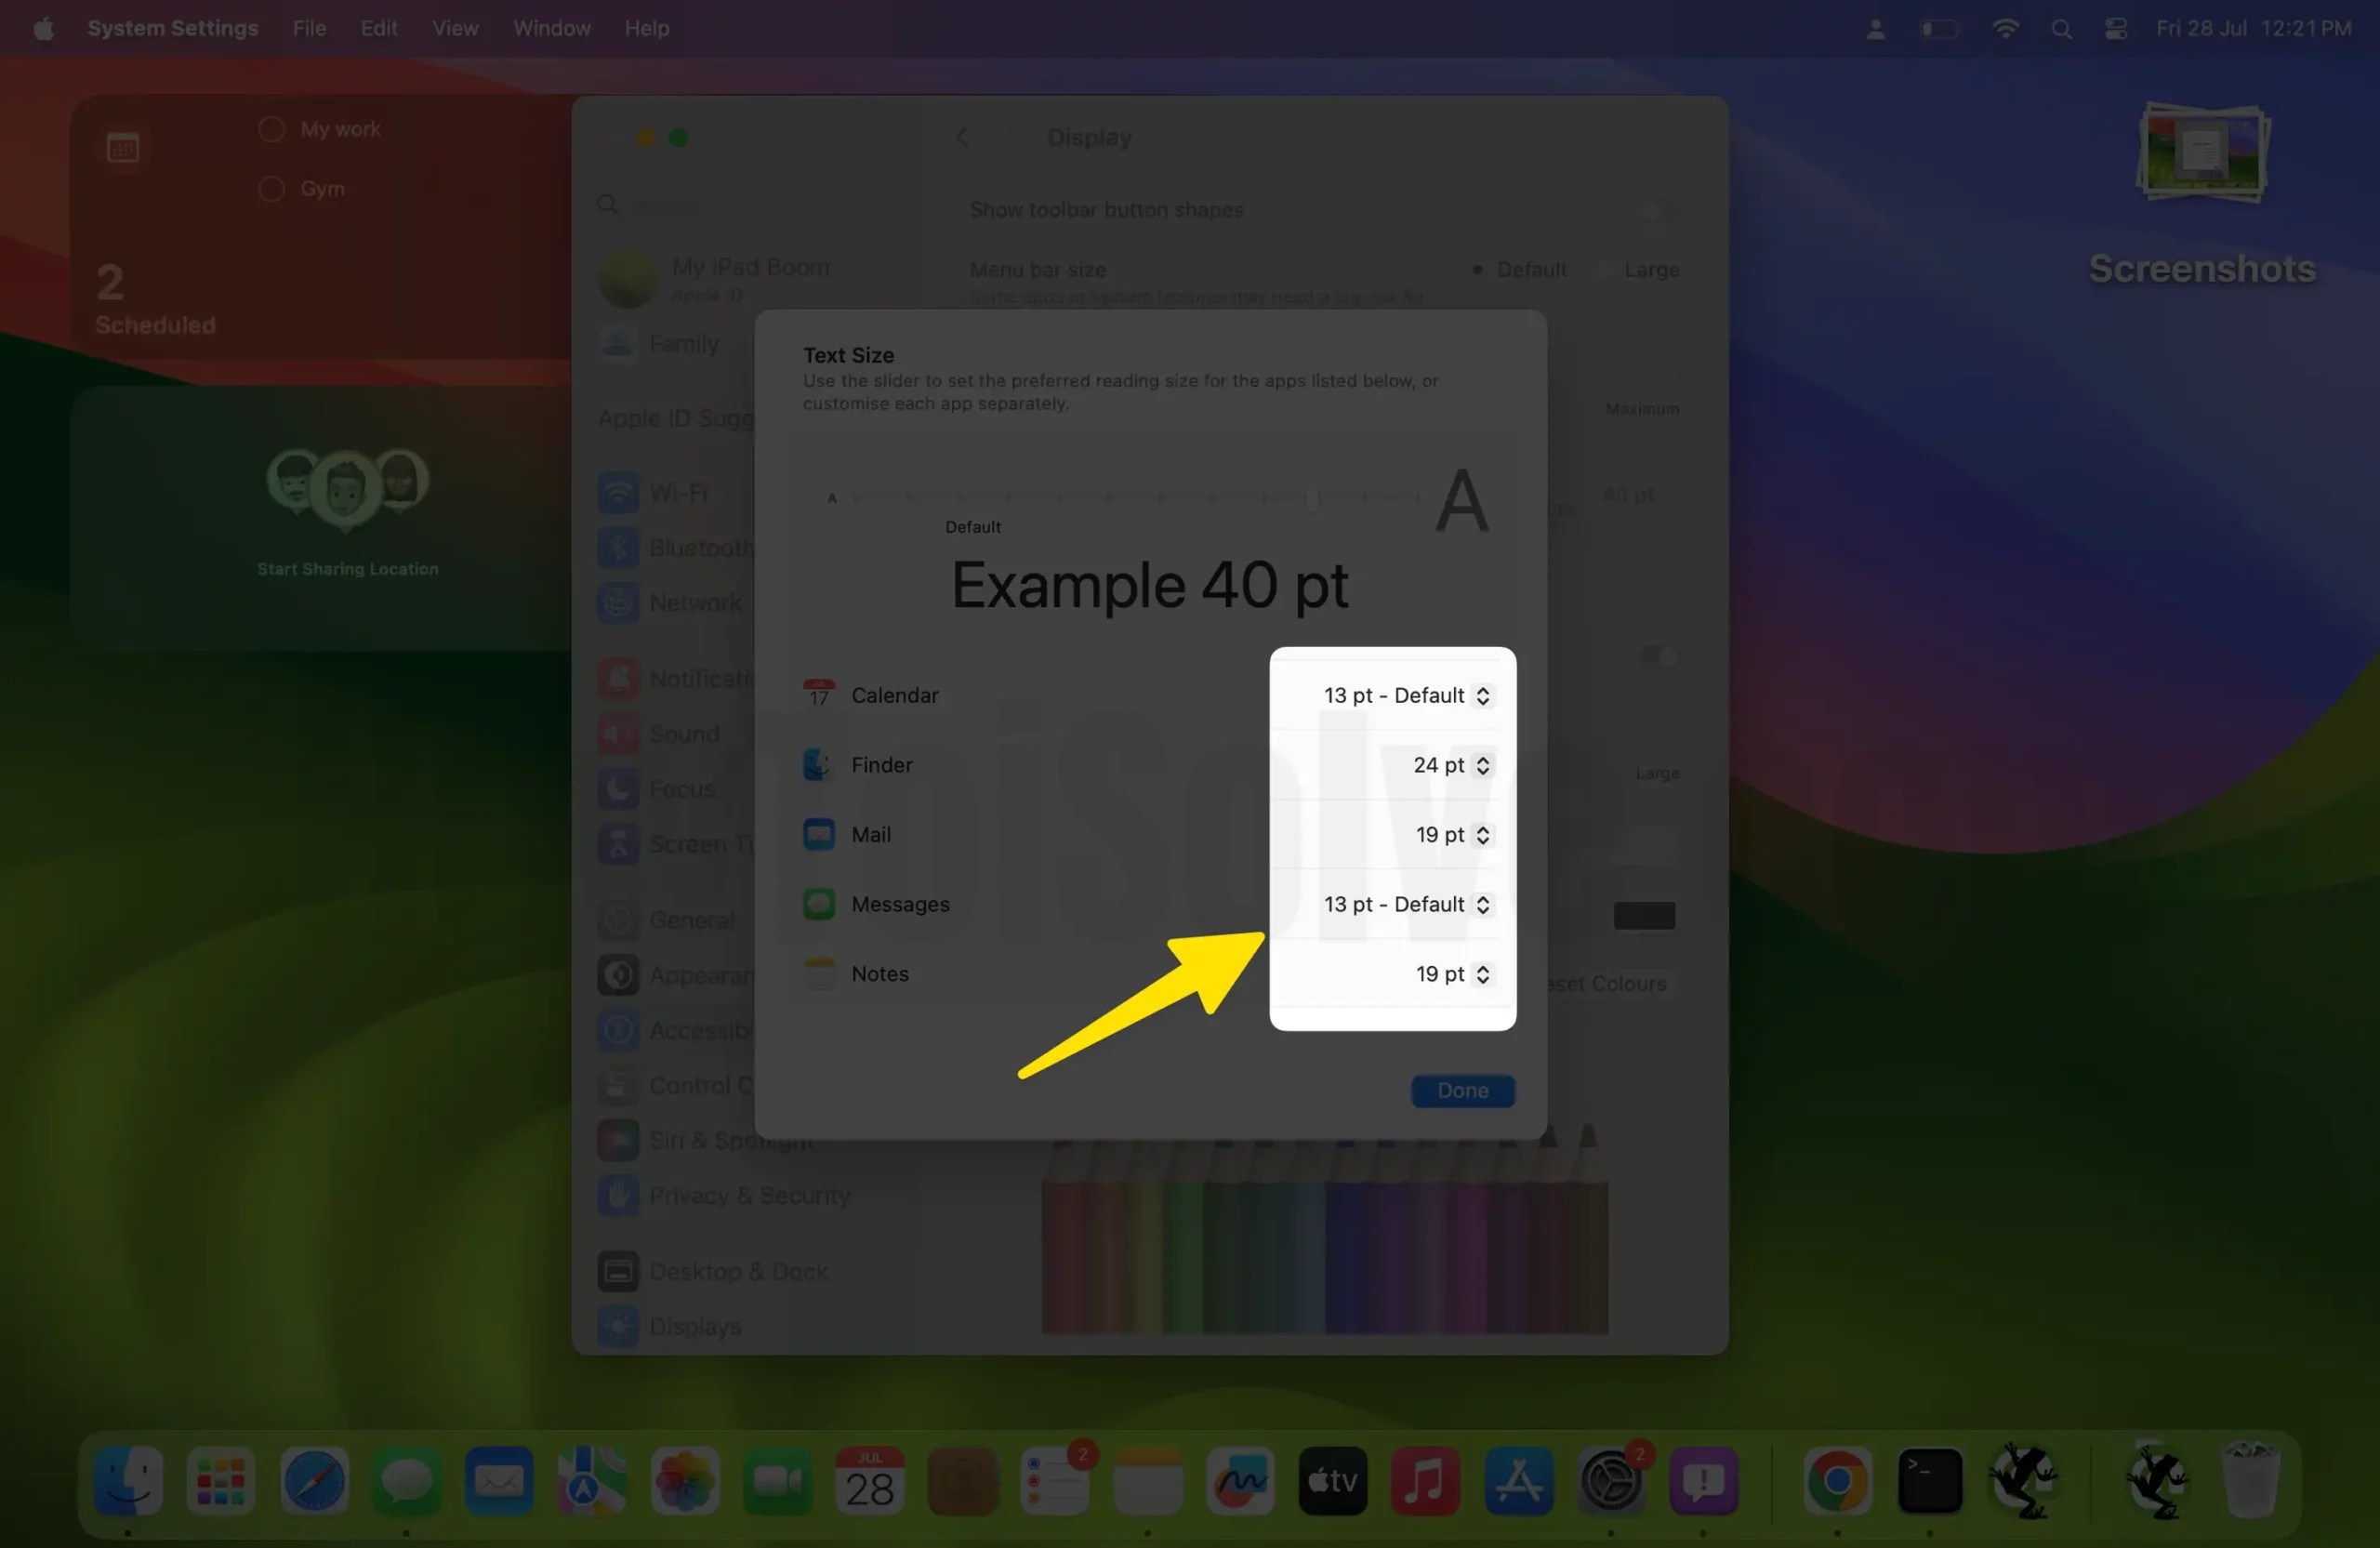The image size is (2380, 1548).
Task: Open the Calendar text size stepper
Action: 1483,695
